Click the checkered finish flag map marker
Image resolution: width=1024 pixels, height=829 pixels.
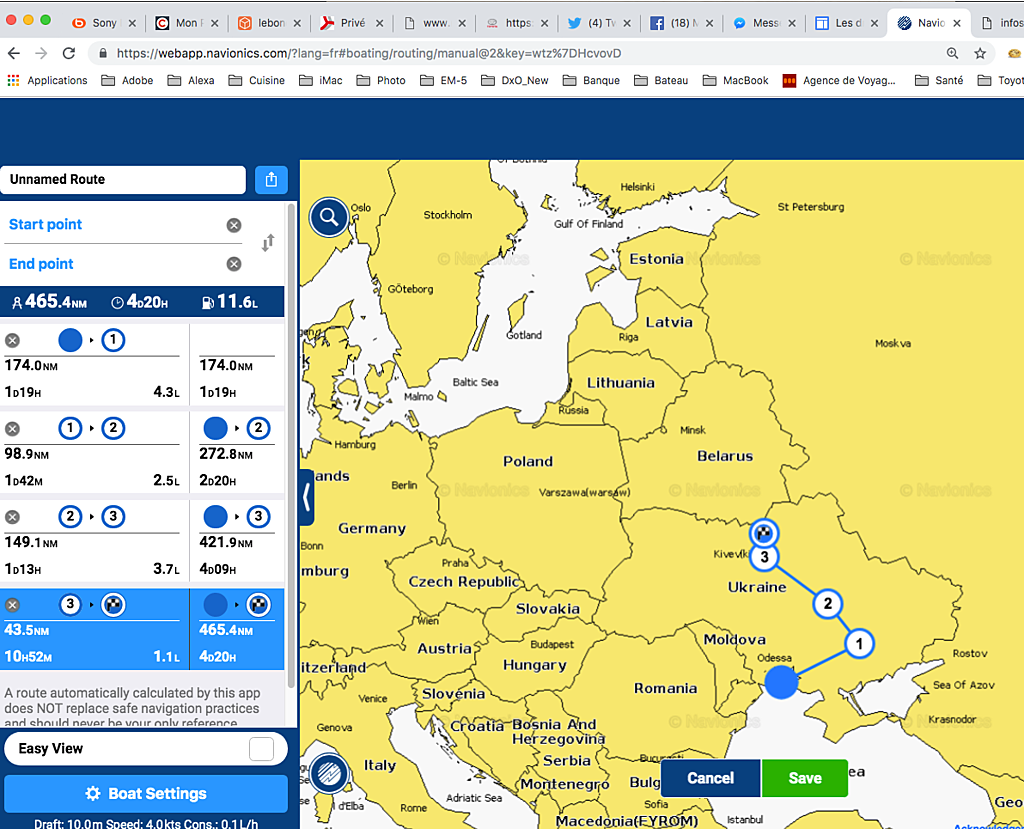pos(764,533)
